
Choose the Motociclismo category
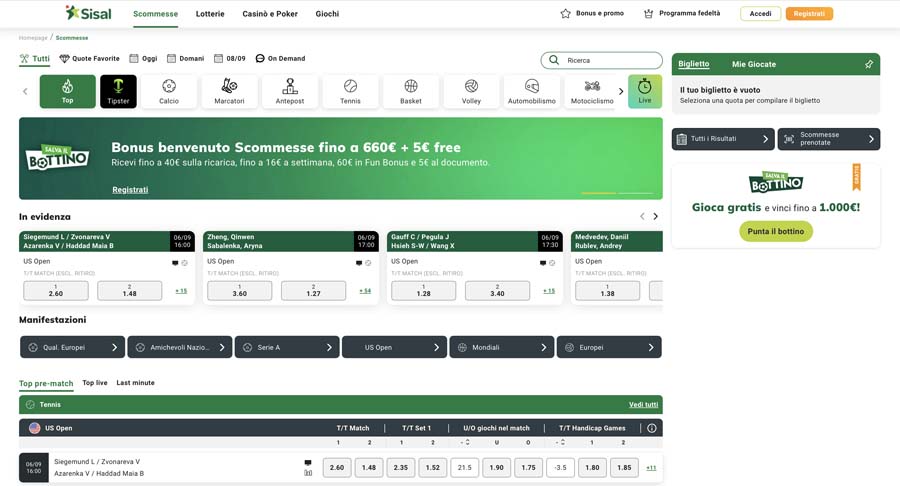pos(592,91)
